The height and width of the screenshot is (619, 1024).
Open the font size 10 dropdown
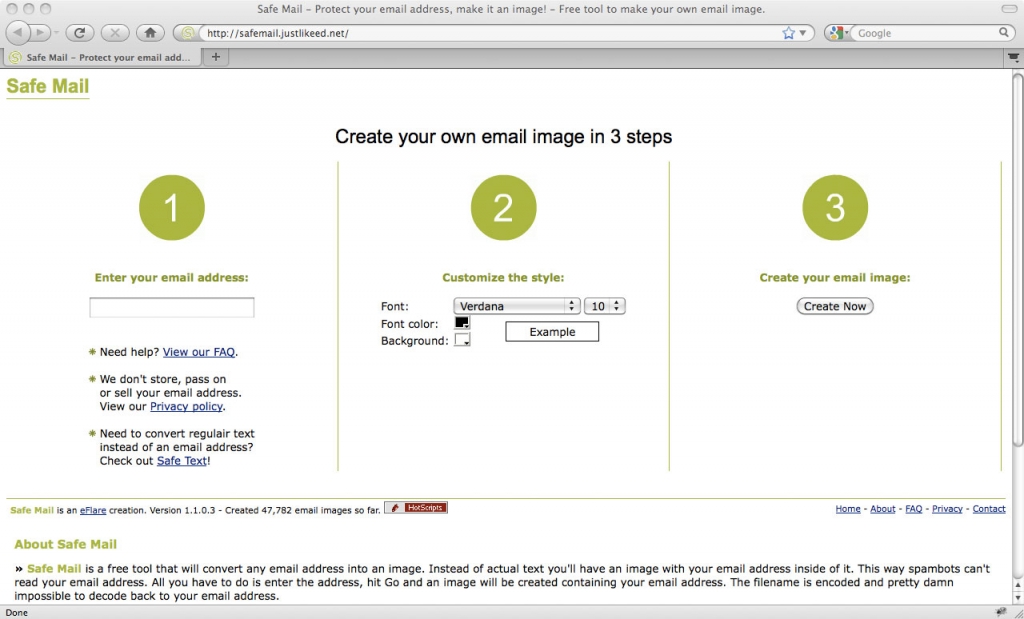pyautogui.click(x=605, y=306)
